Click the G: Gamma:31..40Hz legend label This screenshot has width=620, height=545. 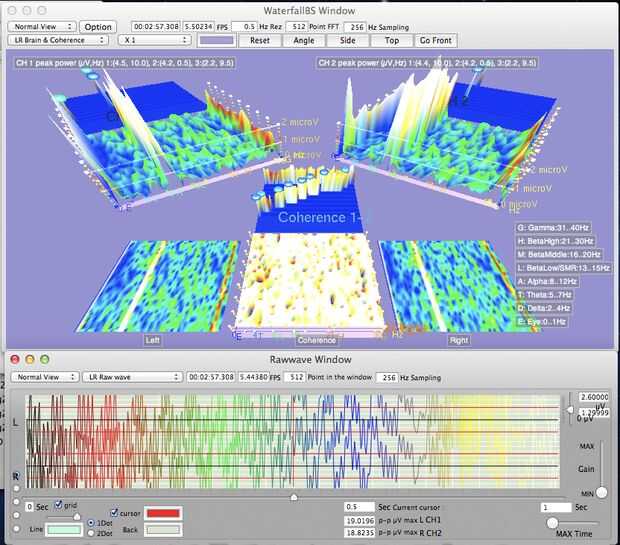(x=553, y=228)
